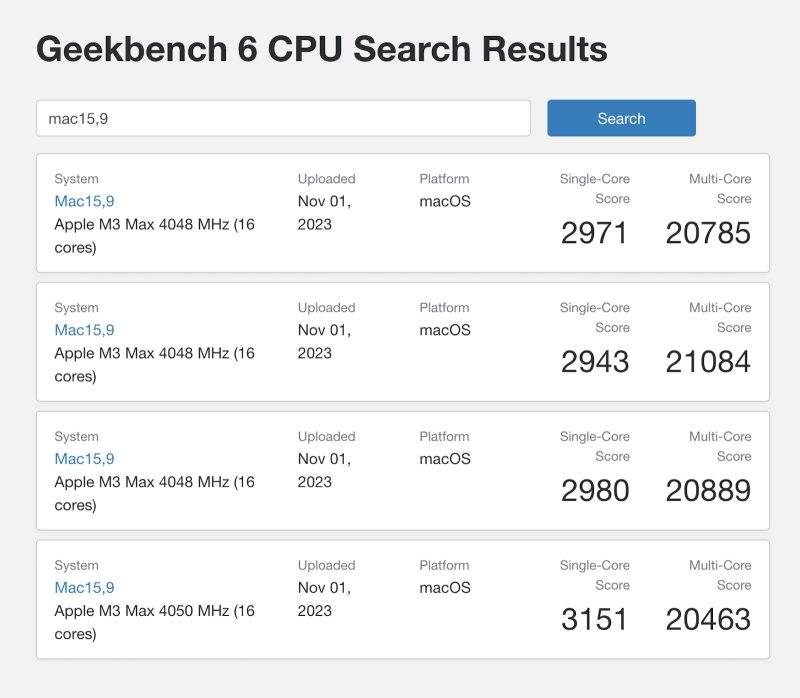Click the blue Search button

[x=620, y=117]
